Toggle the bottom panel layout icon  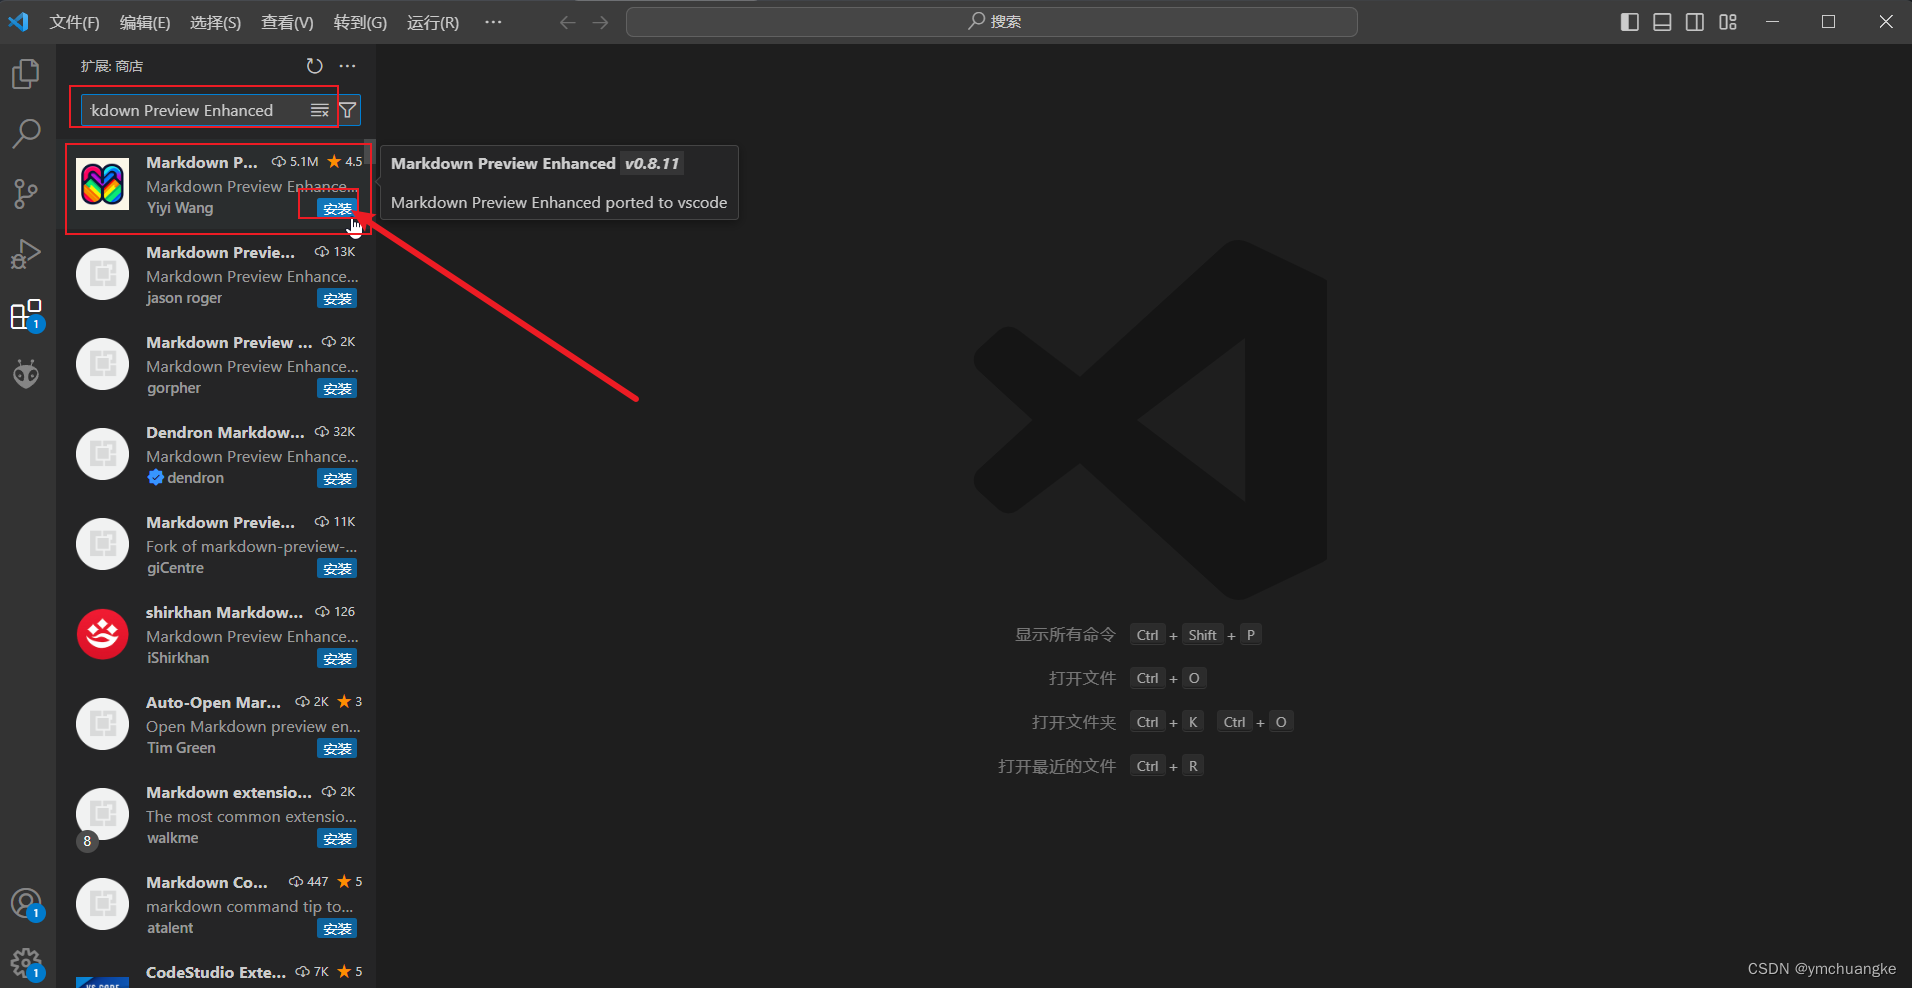point(1662,22)
